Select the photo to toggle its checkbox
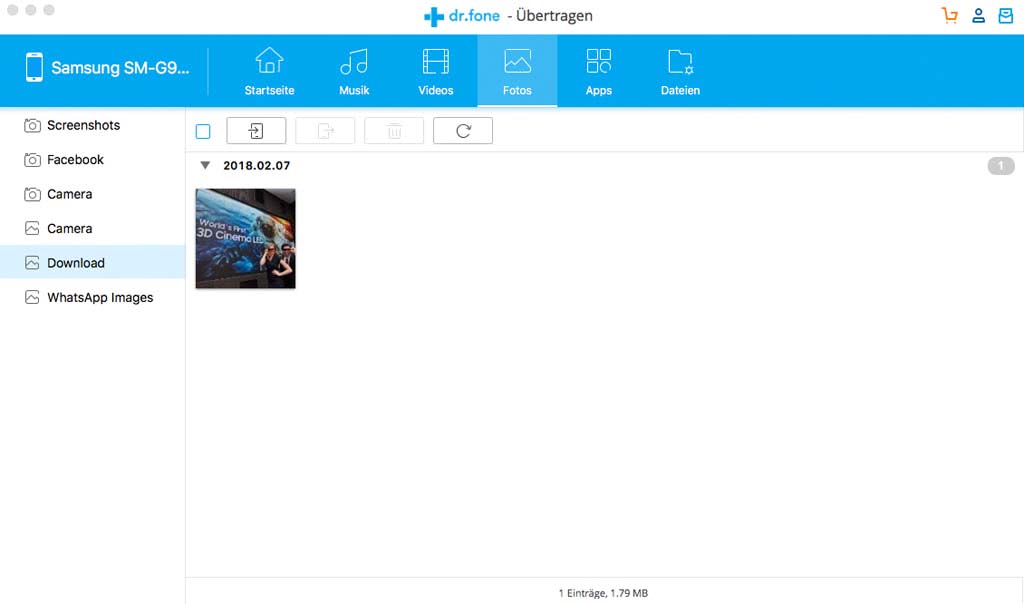Image resolution: width=1024 pixels, height=604 pixels. point(245,238)
